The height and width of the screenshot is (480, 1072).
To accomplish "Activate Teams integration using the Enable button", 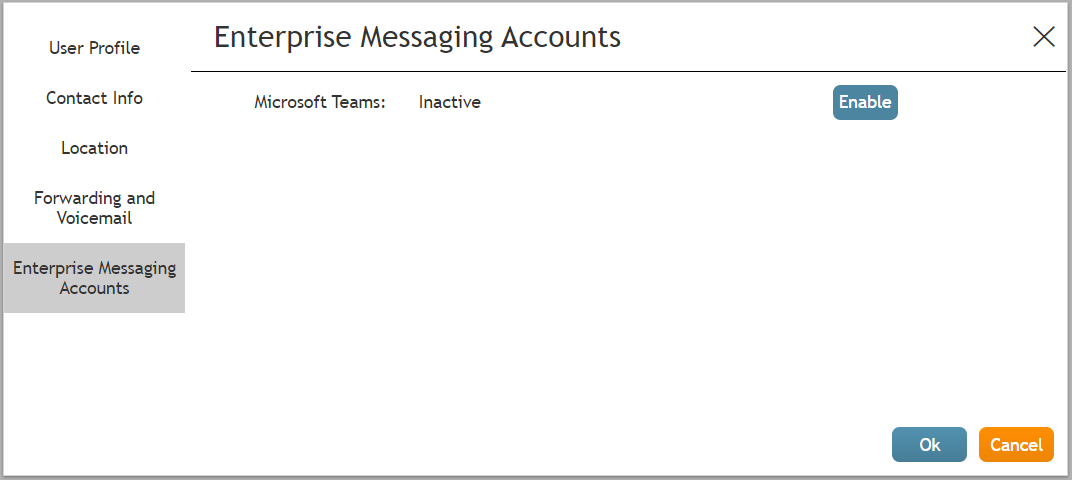I will pos(864,102).
